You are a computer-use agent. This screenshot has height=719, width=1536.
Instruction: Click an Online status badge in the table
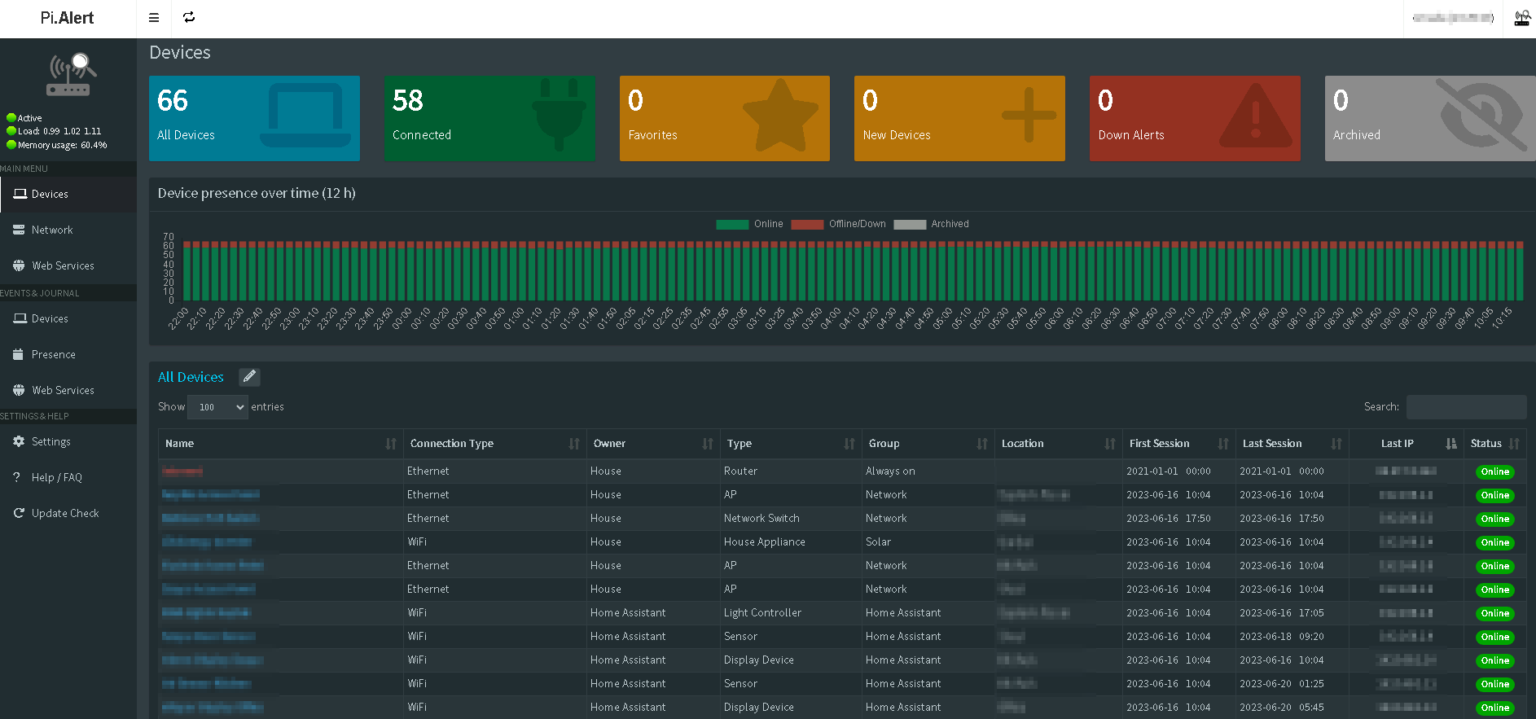tap(1494, 471)
